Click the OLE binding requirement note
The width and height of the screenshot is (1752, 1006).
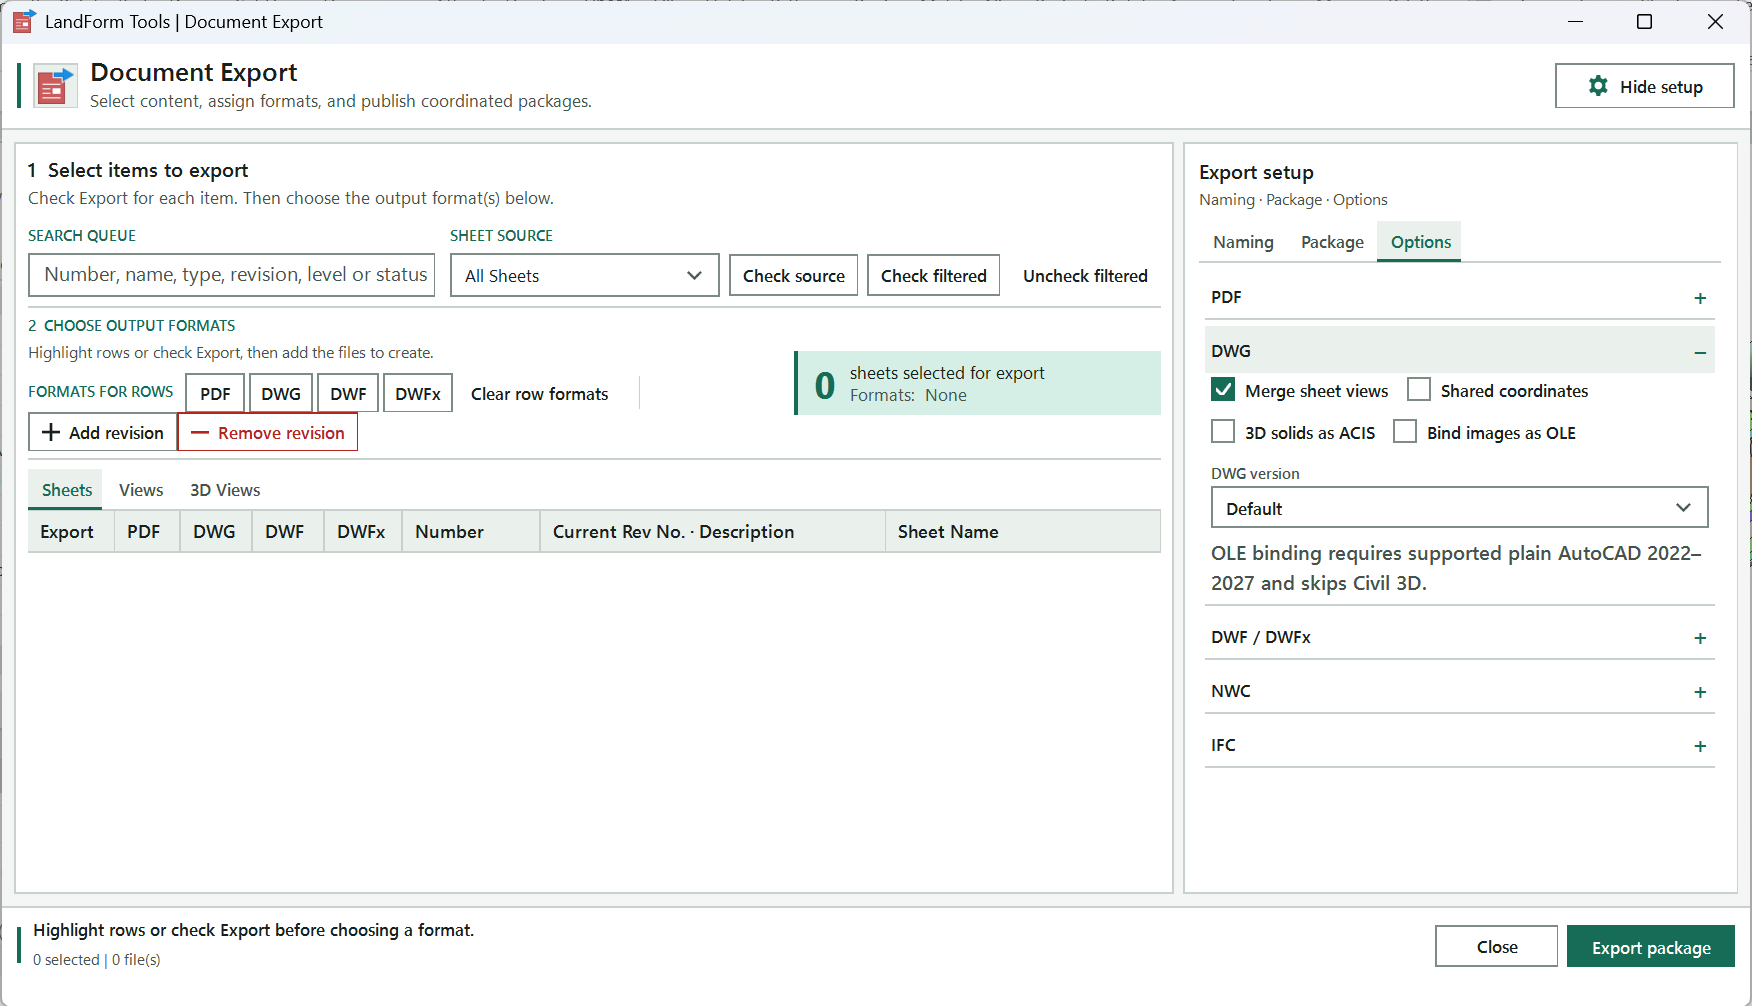[x=1458, y=568]
